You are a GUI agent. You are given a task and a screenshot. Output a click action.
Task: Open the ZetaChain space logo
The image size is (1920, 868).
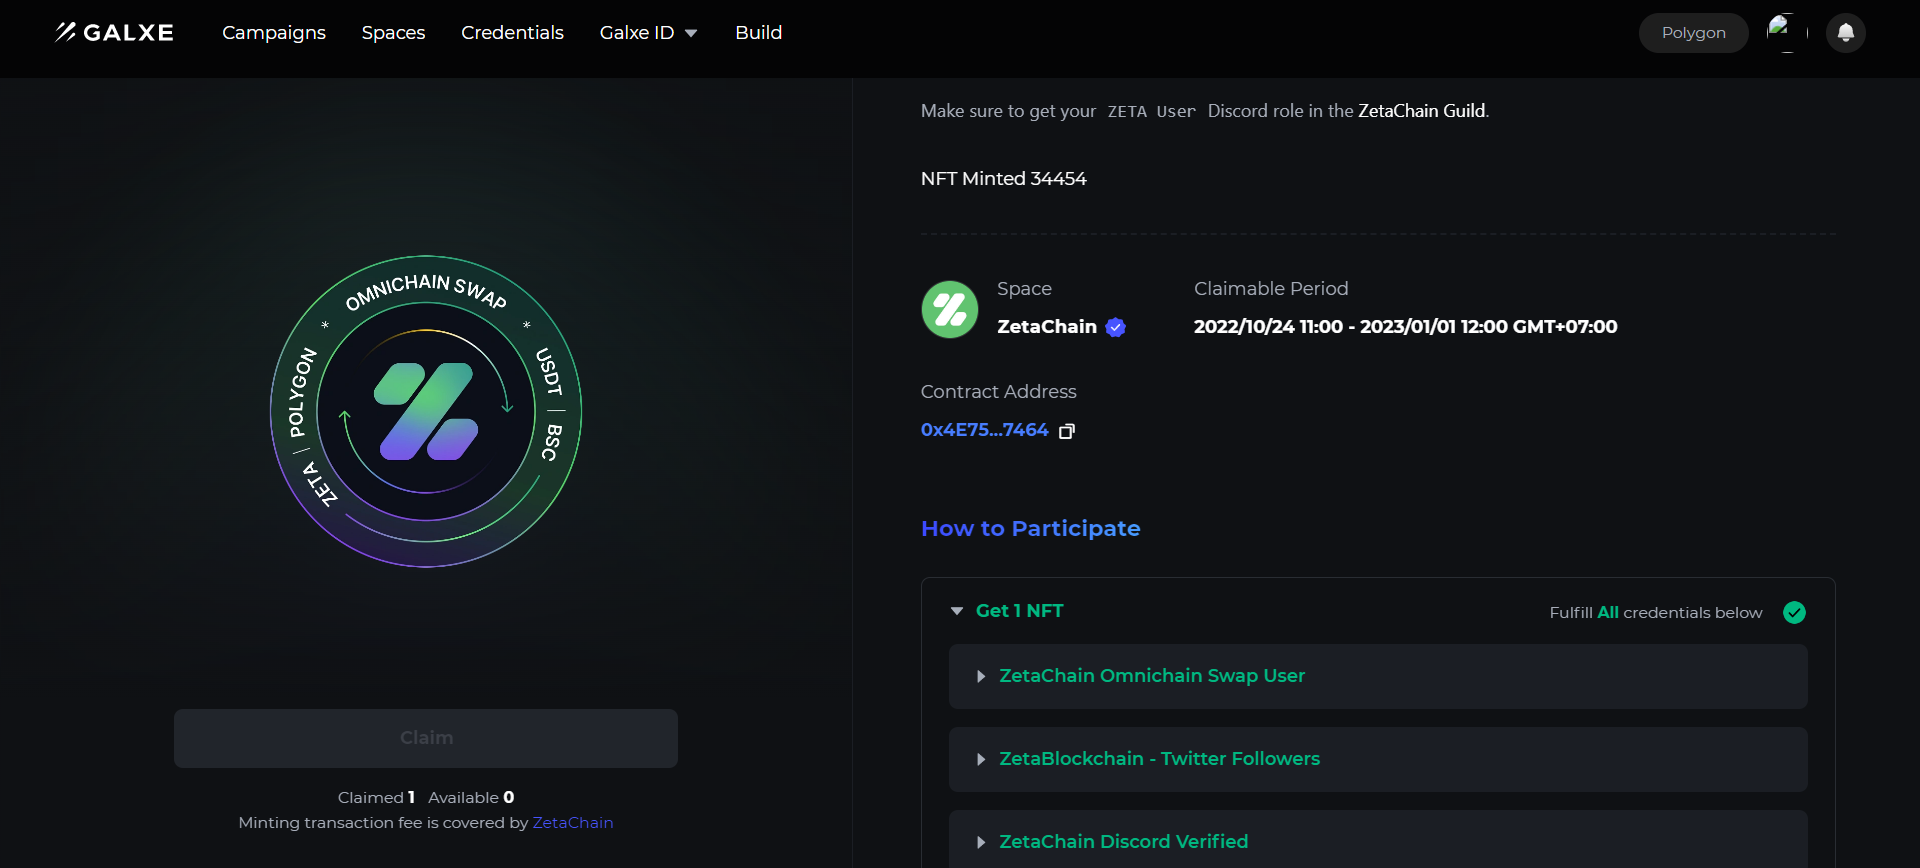(x=949, y=309)
